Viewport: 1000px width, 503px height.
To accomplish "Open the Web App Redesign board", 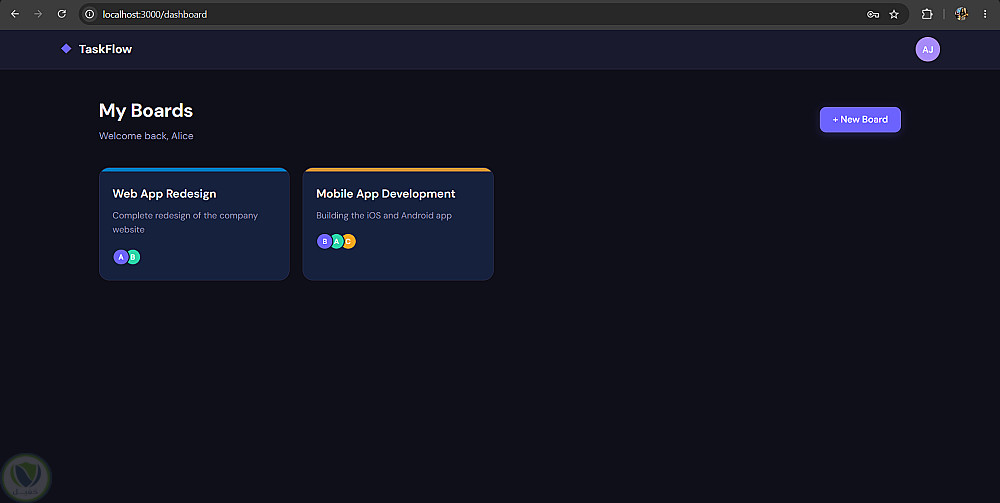I will point(195,224).
